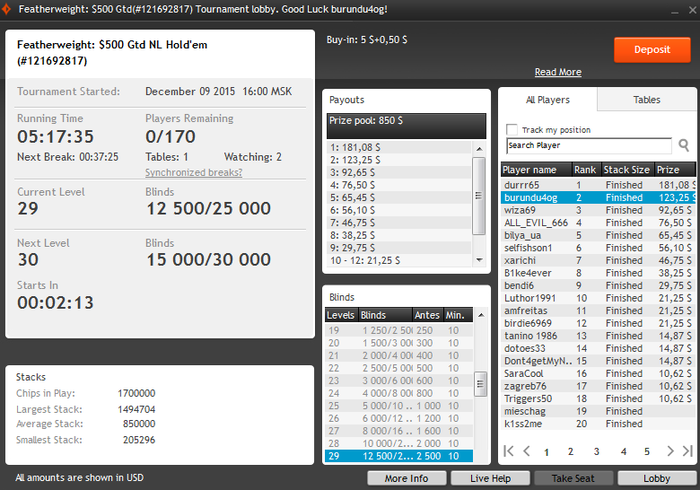Click payout row 1: 181,08 $

point(400,147)
